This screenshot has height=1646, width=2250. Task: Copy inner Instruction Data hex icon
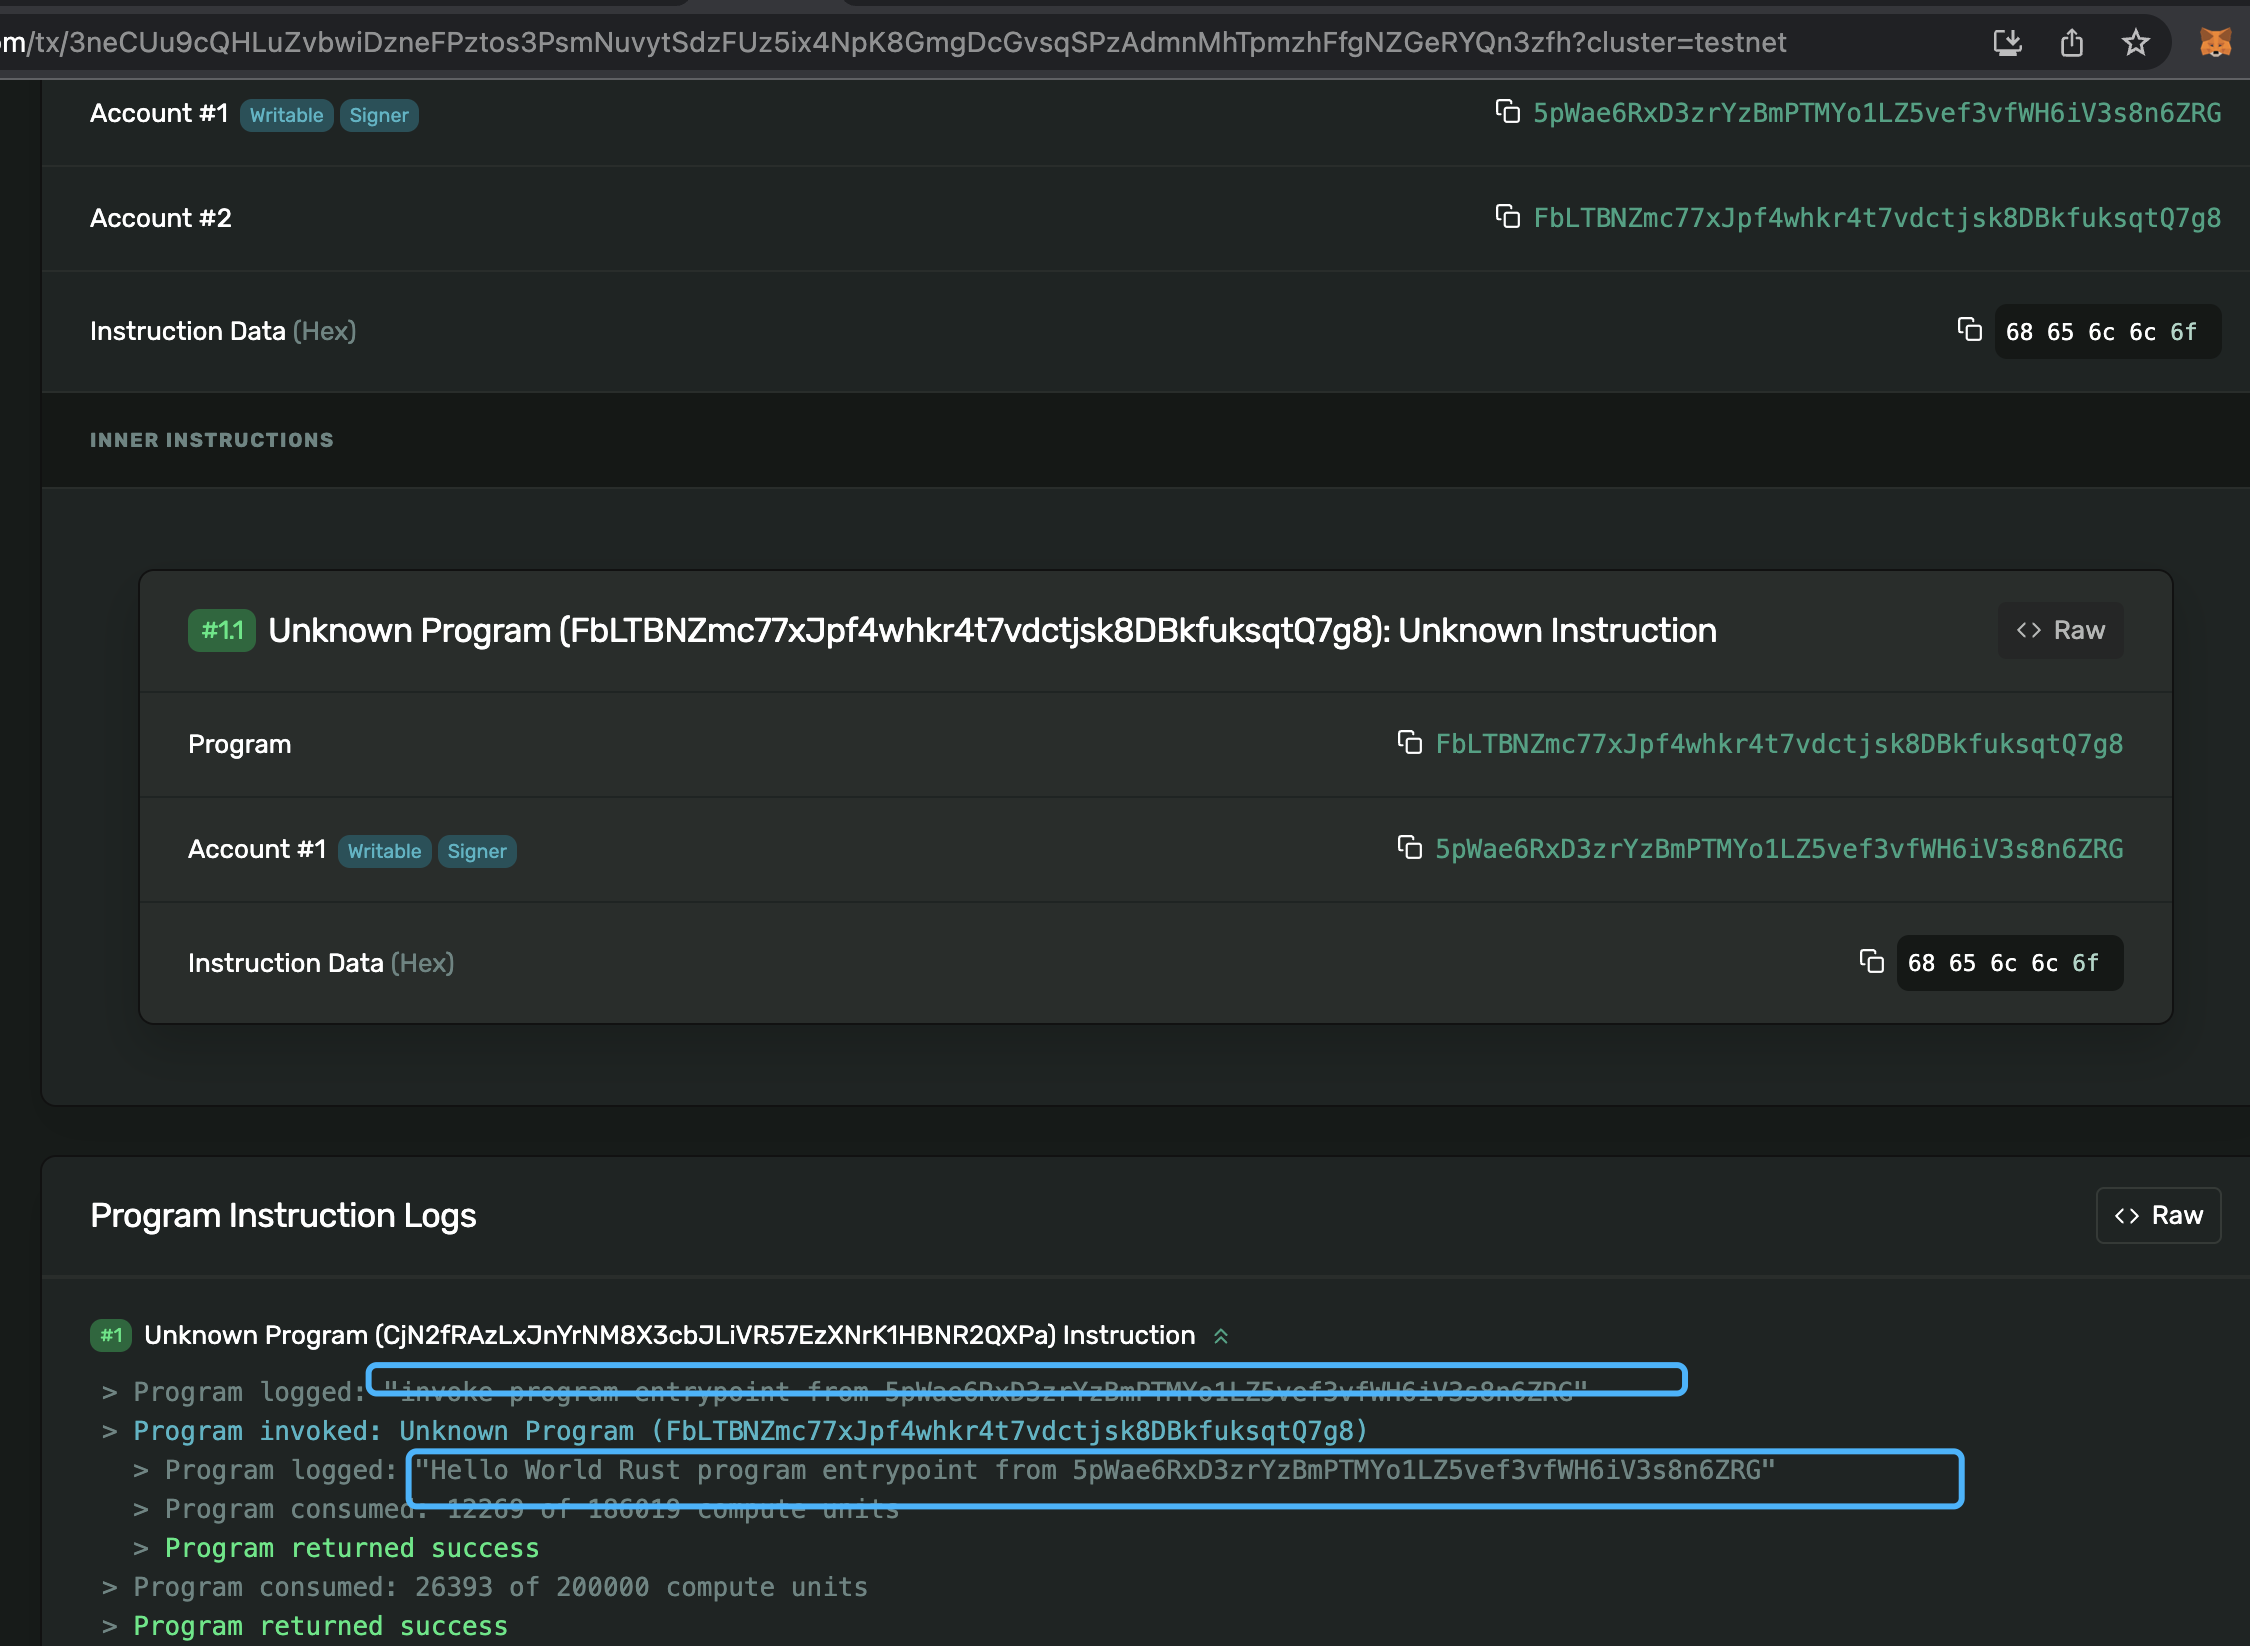[x=1871, y=962]
